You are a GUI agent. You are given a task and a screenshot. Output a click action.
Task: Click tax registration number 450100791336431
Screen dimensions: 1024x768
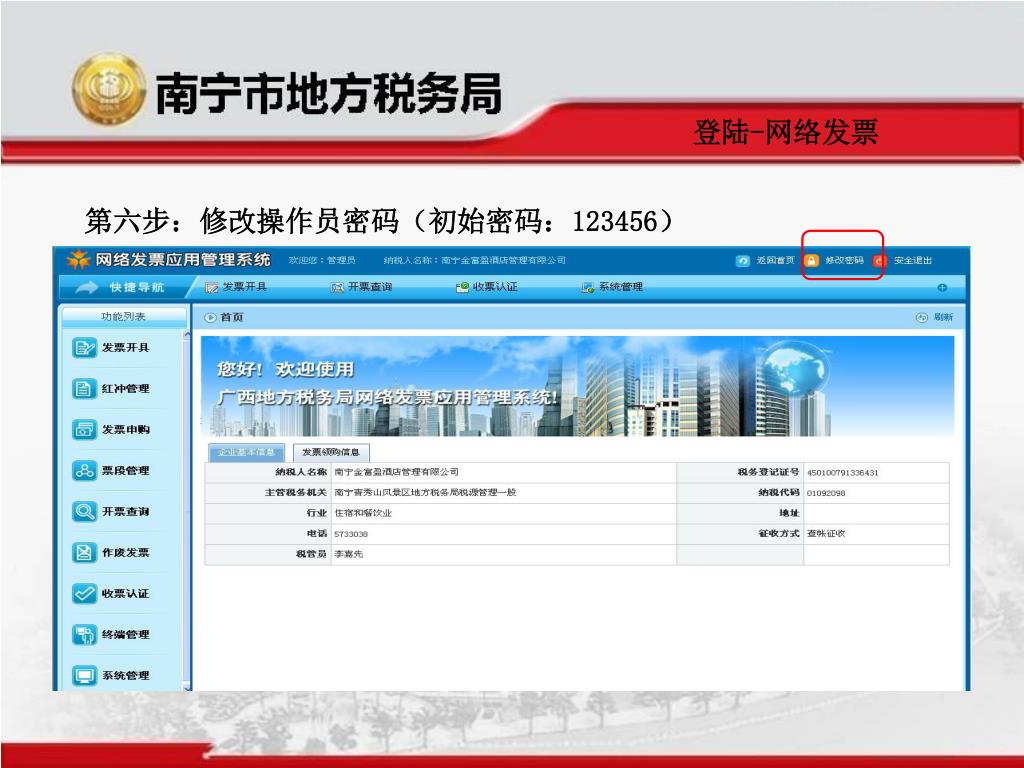pos(842,473)
